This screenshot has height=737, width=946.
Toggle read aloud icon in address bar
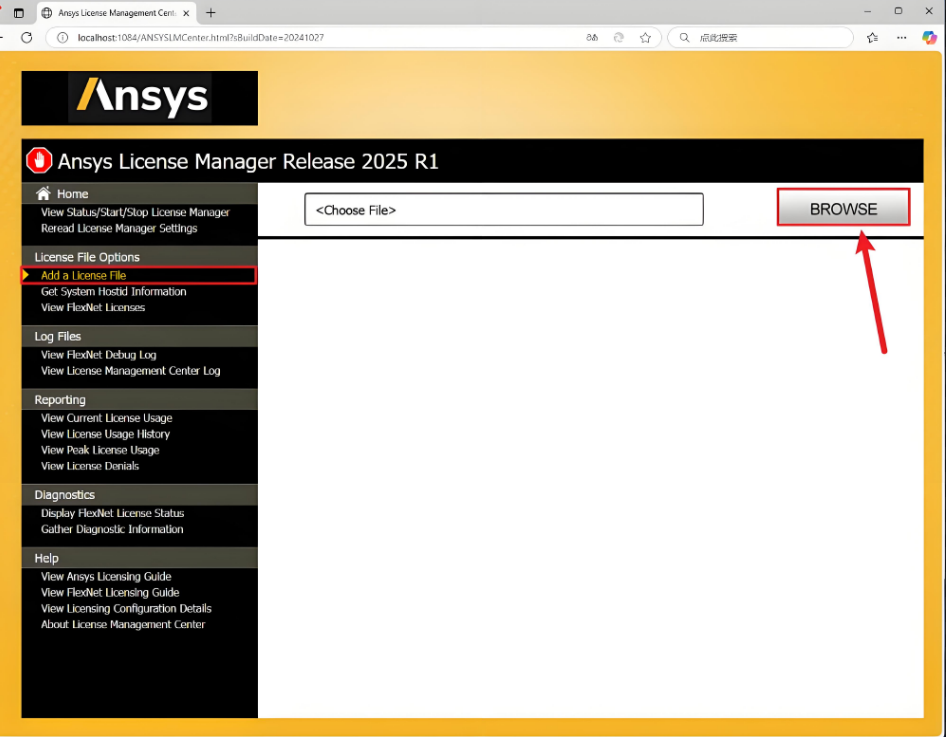click(592, 37)
